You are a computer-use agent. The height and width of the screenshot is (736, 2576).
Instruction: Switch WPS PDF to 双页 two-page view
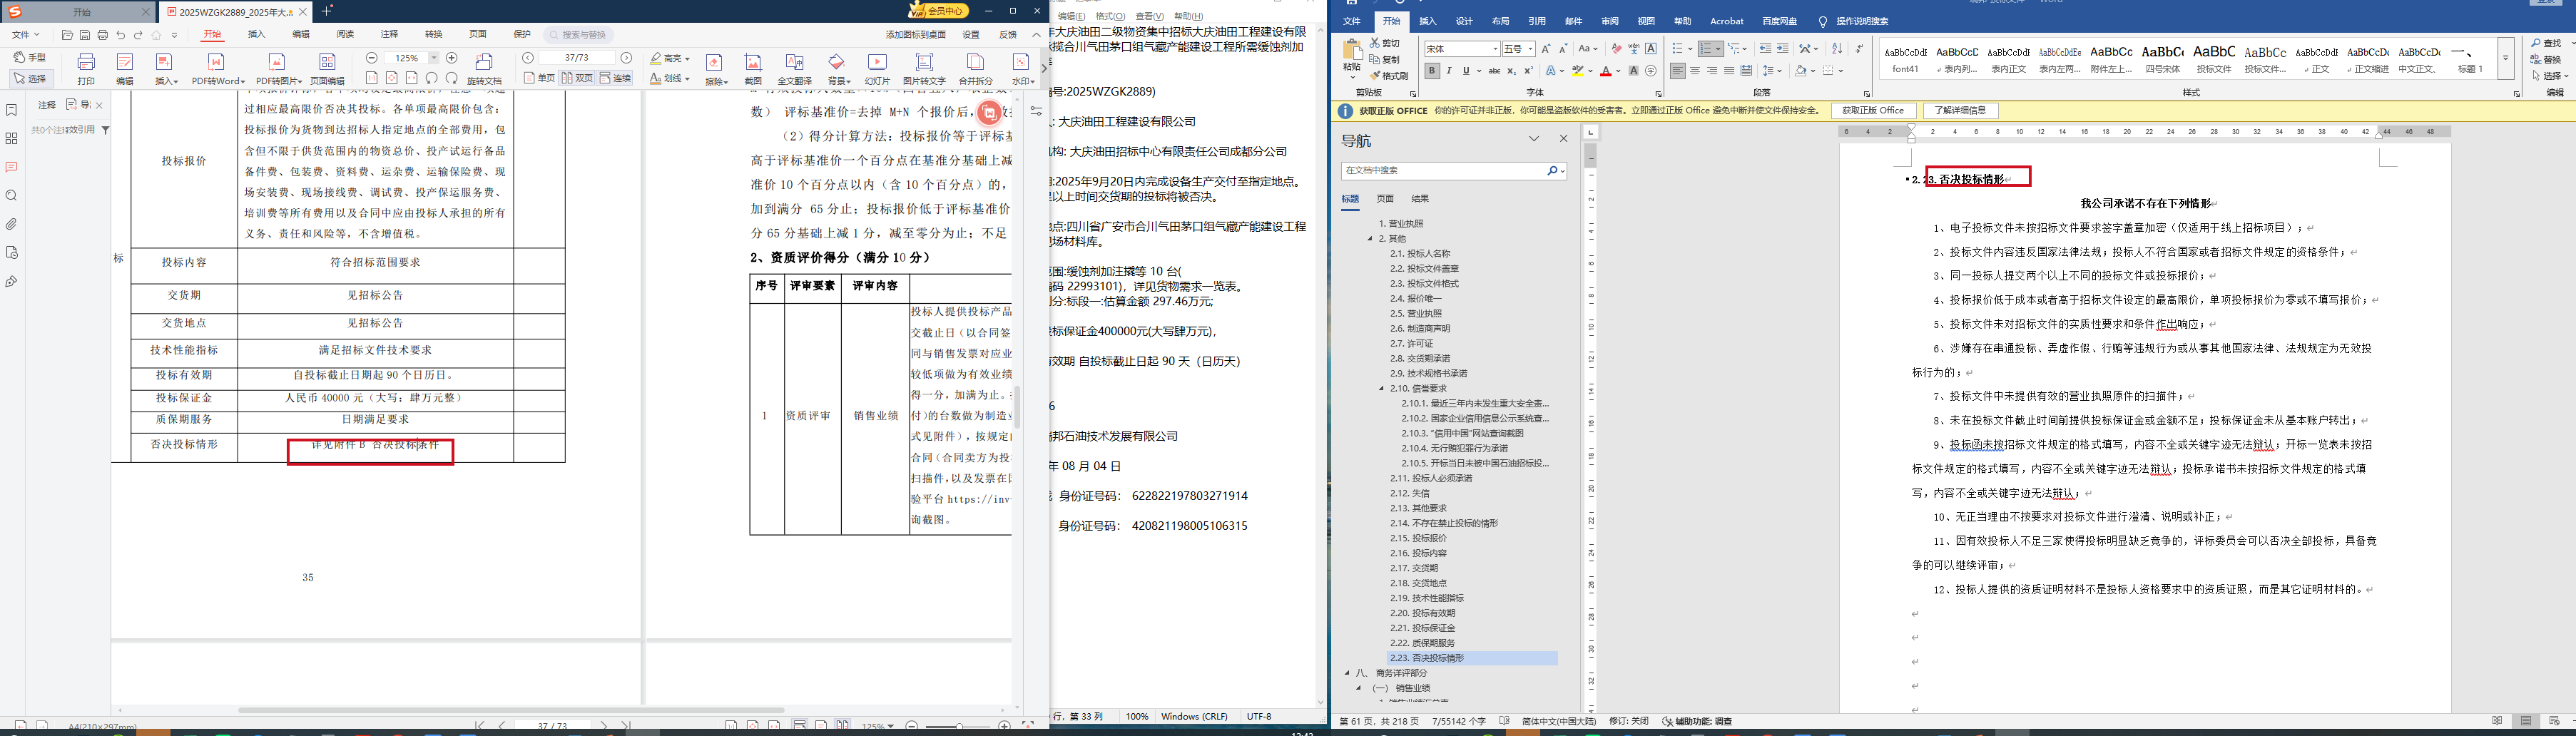click(x=577, y=78)
